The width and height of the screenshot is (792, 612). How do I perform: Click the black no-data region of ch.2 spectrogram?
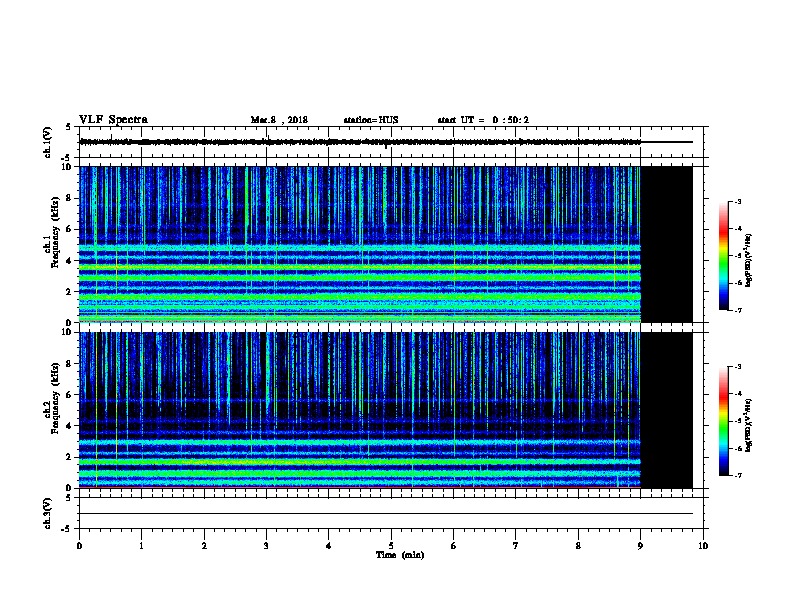(x=667, y=410)
